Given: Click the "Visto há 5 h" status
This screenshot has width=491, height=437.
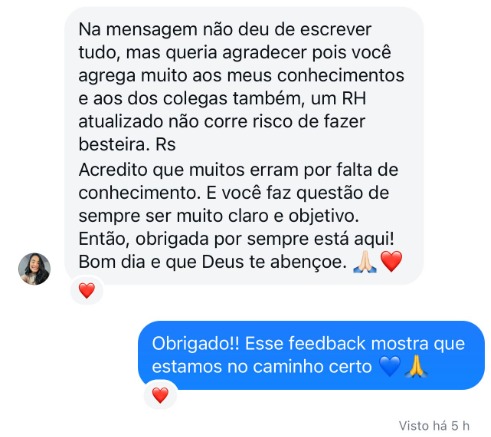Looking at the screenshot, I should coord(434,426).
